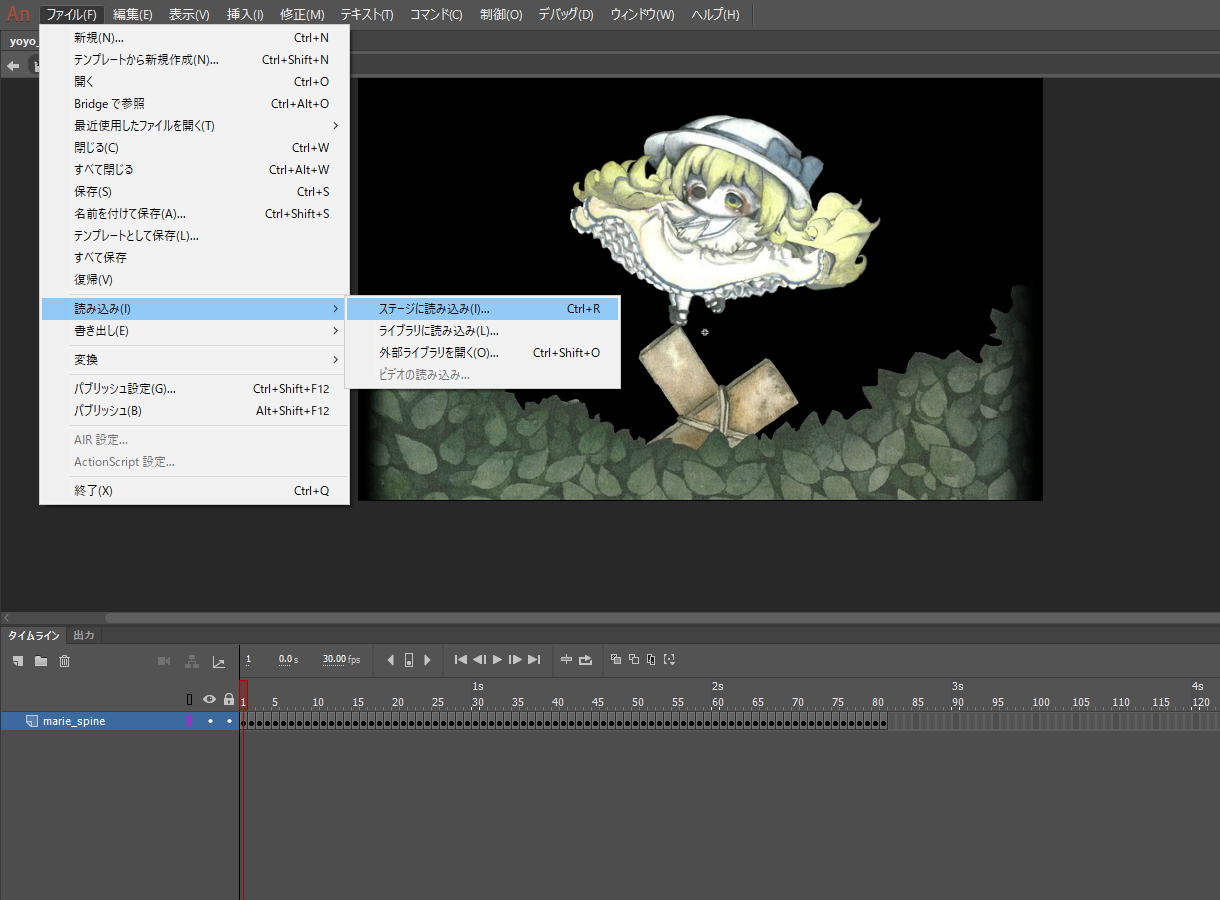Step back one frame

479,660
